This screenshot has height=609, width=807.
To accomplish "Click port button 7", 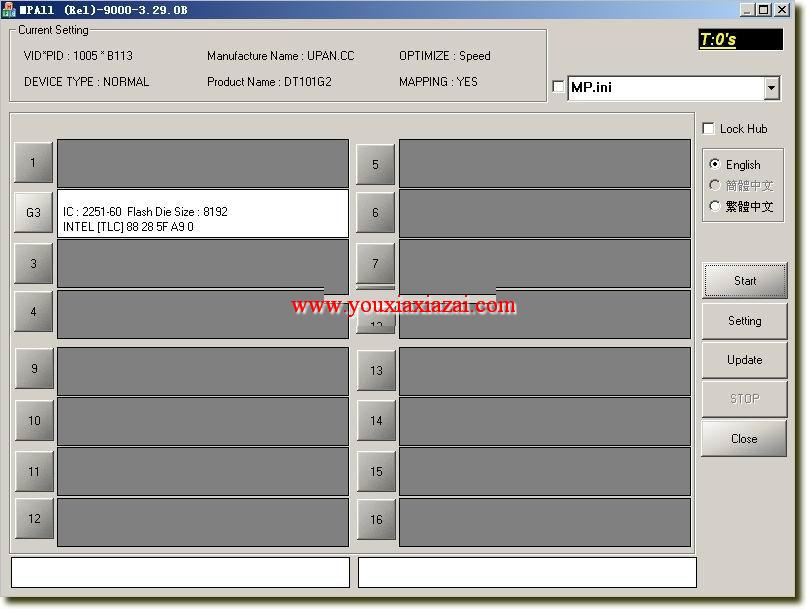I will coord(376,264).
